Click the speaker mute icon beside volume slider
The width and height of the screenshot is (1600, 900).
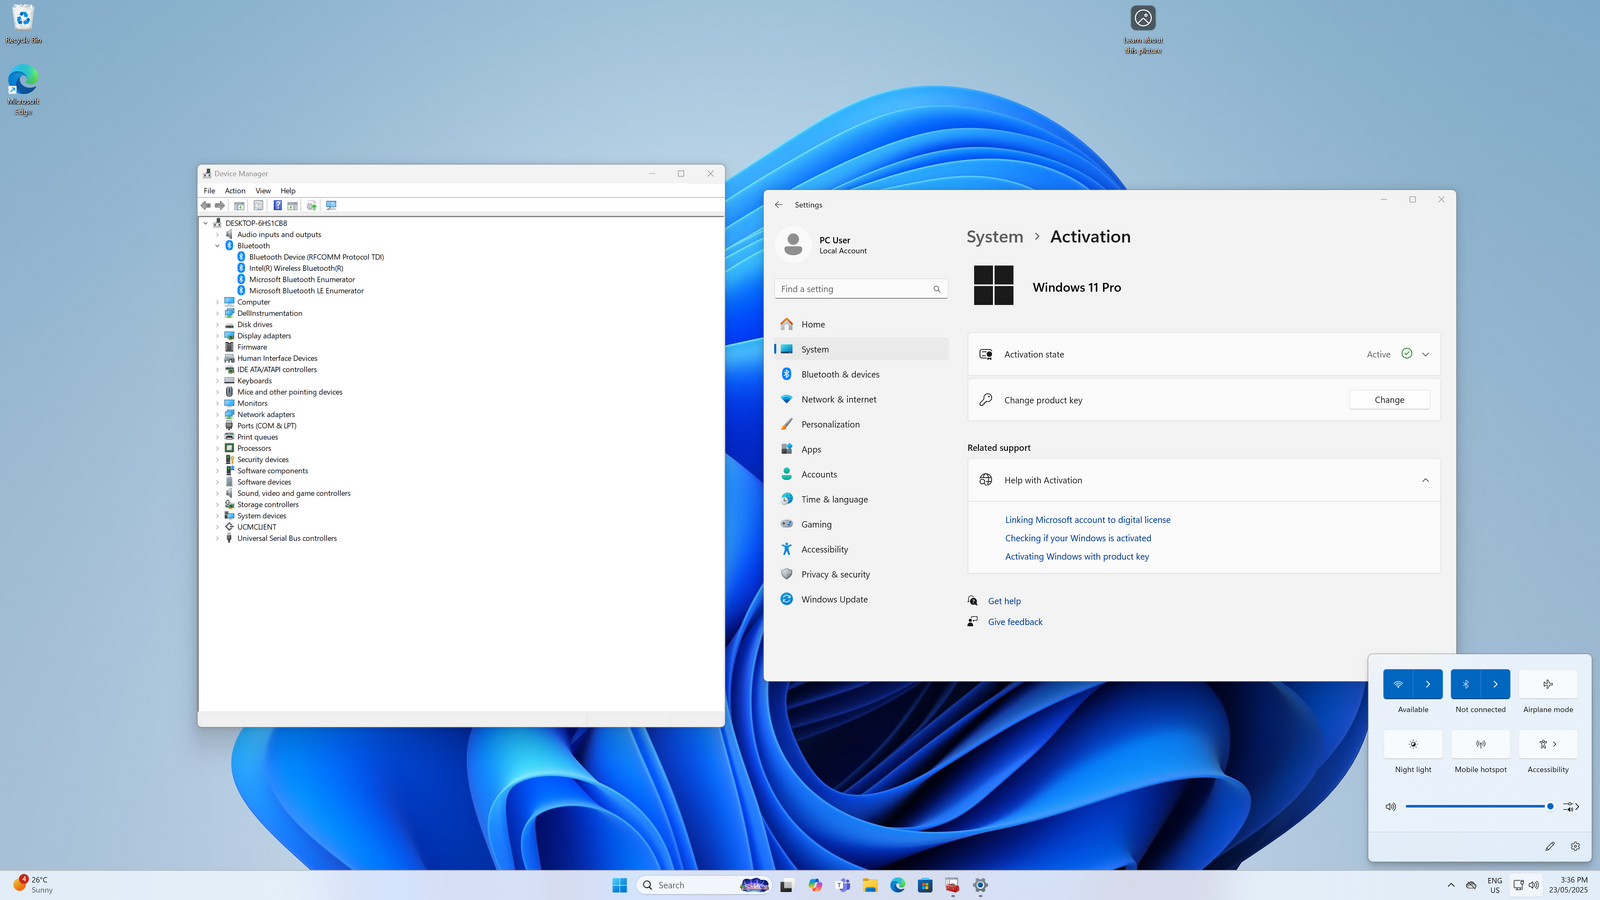(x=1390, y=806)
